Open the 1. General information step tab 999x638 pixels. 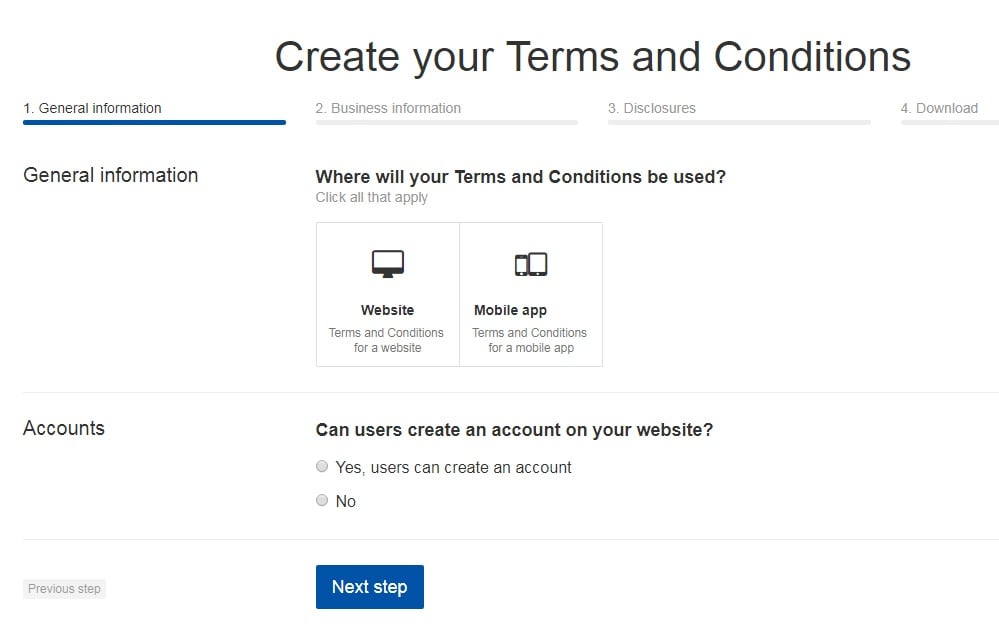(x=92, y=108)
